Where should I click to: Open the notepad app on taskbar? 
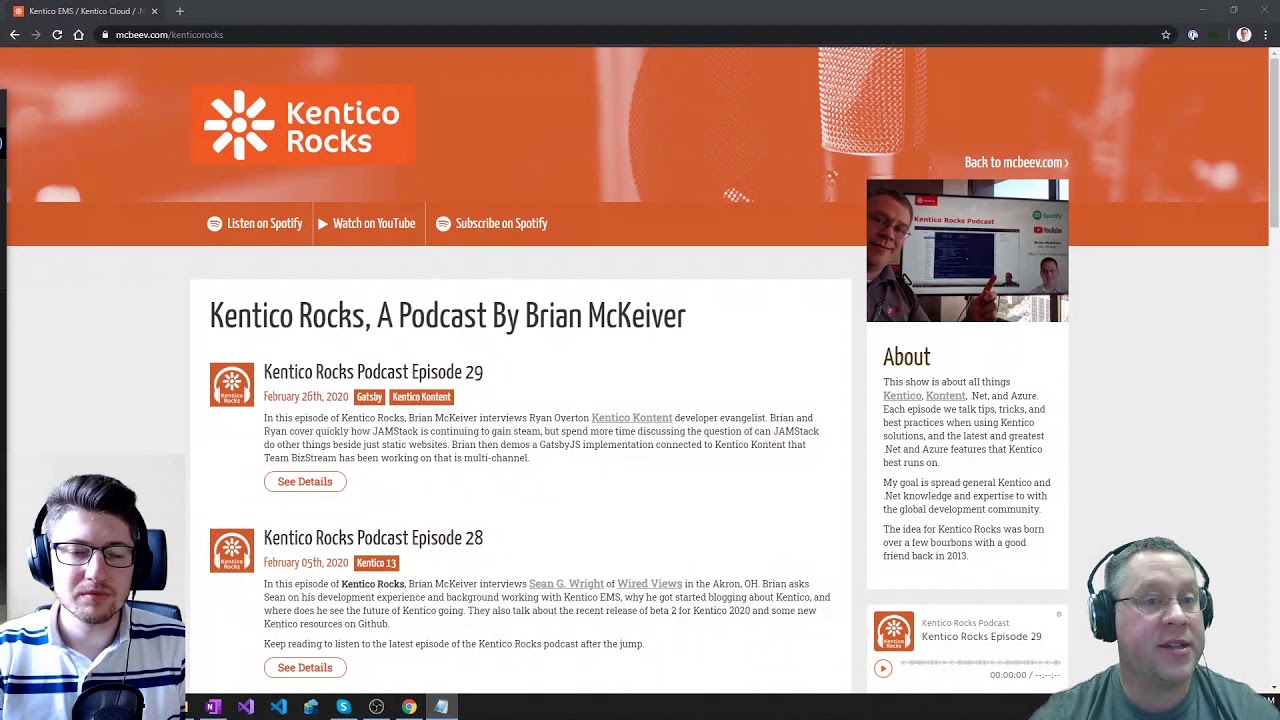click(x=441, y=707)
